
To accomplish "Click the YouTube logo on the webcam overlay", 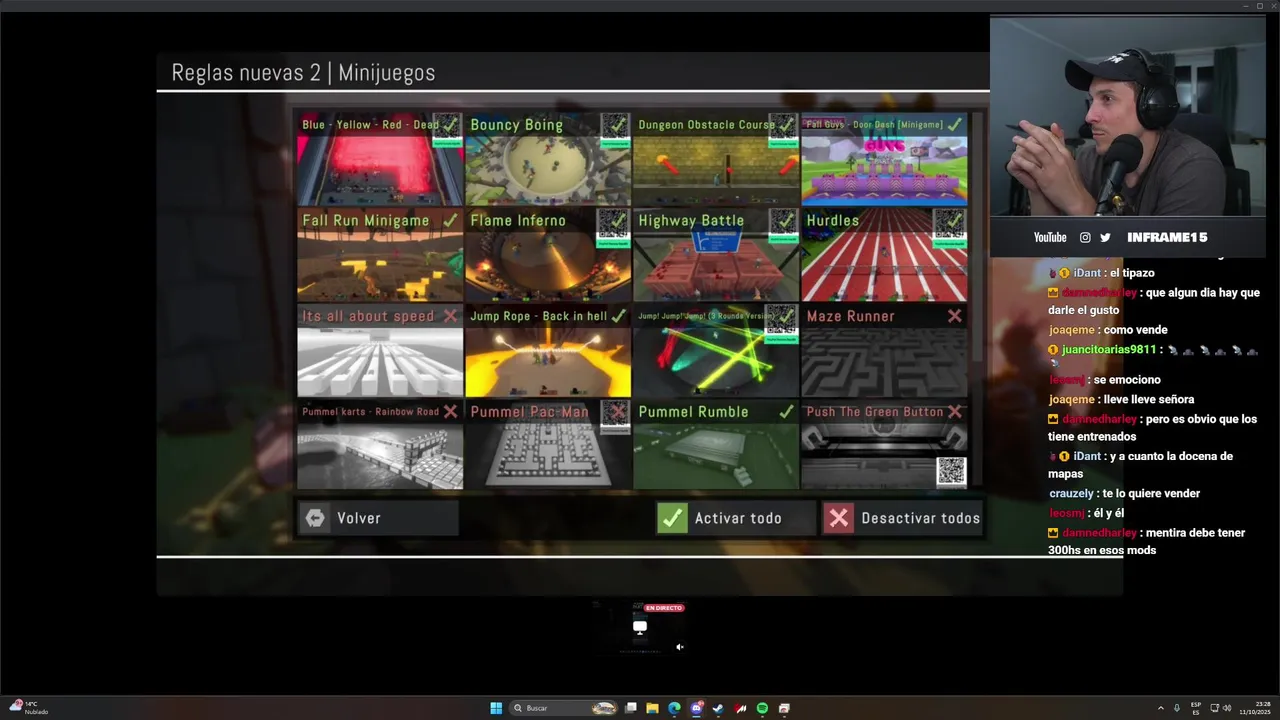I will pyautogui.click(x=1050, y=237).
